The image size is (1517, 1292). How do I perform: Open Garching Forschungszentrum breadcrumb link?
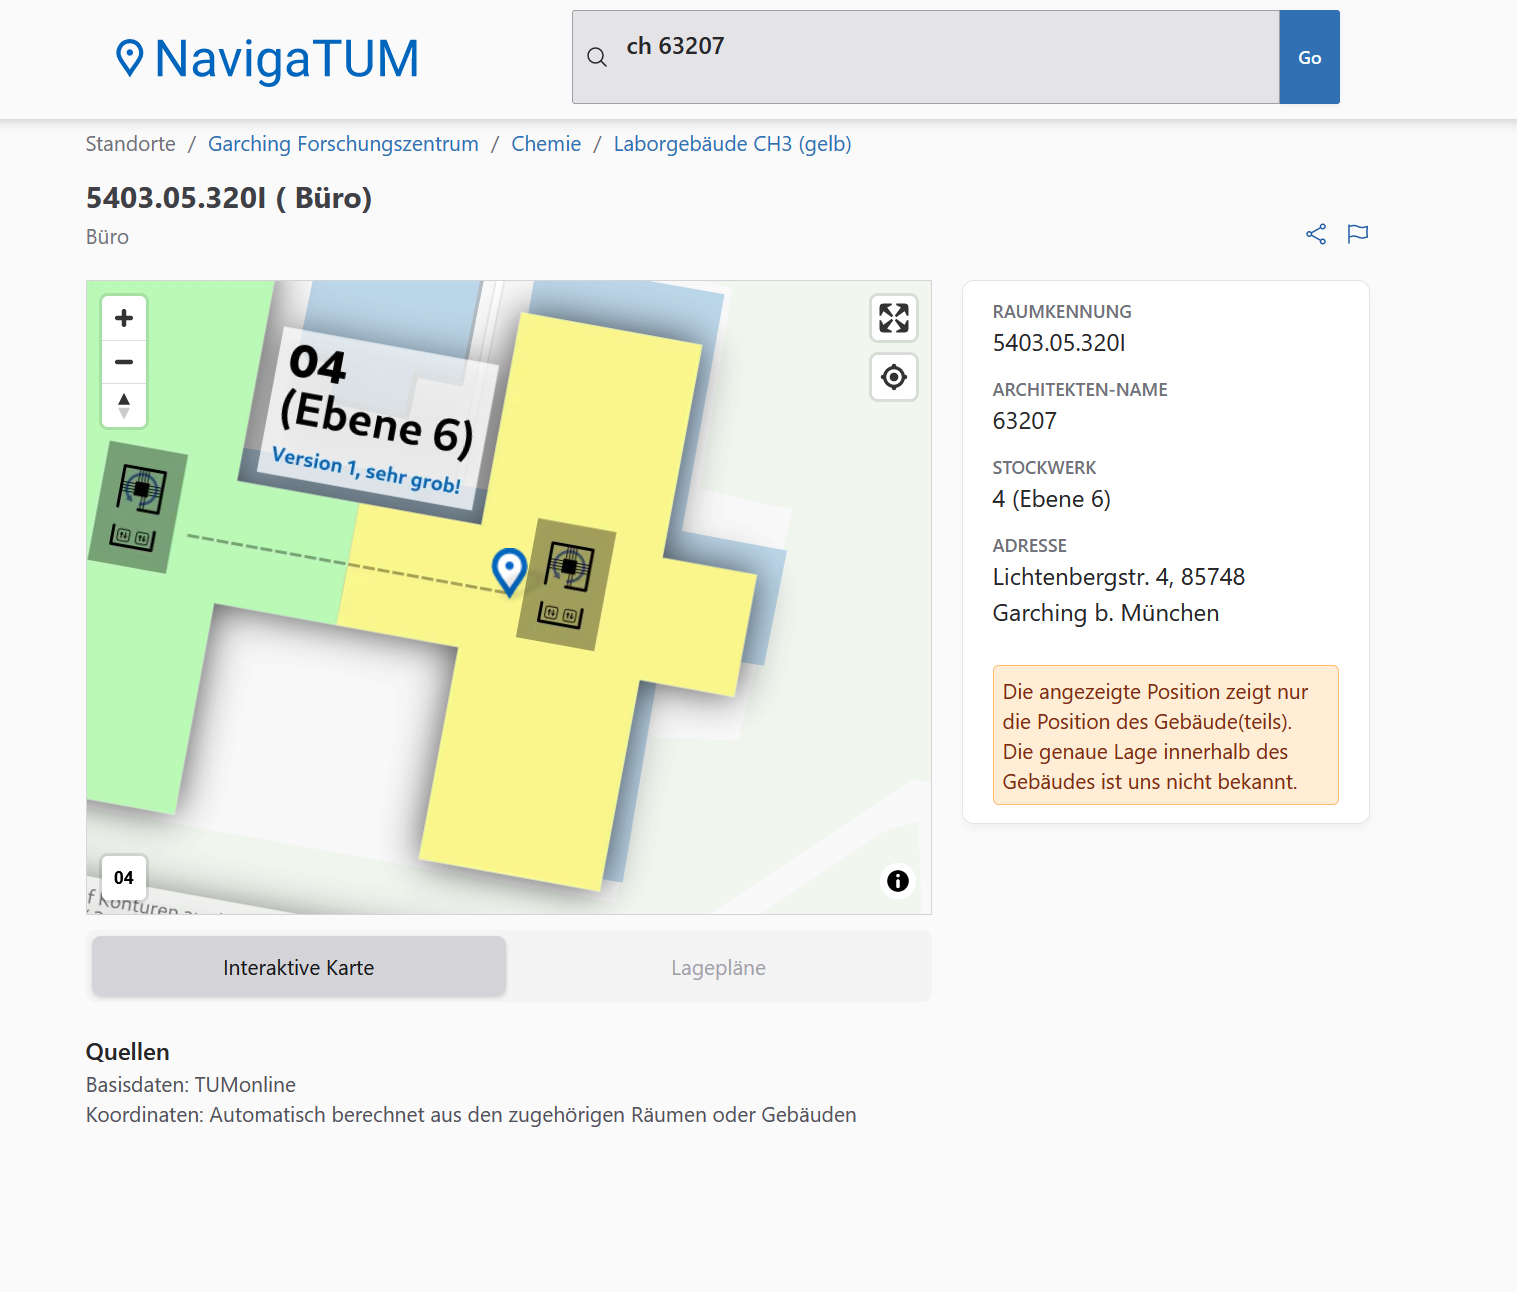coord(343,144)
